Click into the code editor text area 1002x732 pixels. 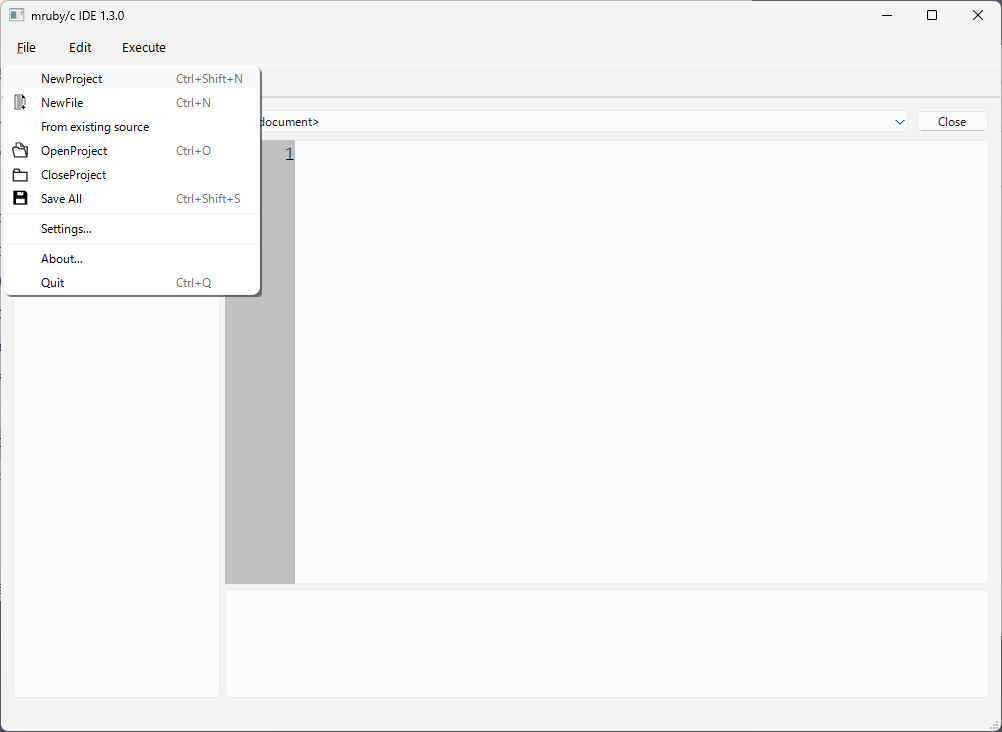pyautogui.click(x=641, y=362)
